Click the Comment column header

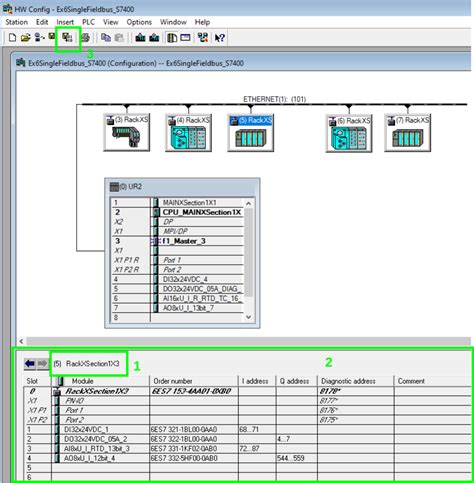(433, 381)
